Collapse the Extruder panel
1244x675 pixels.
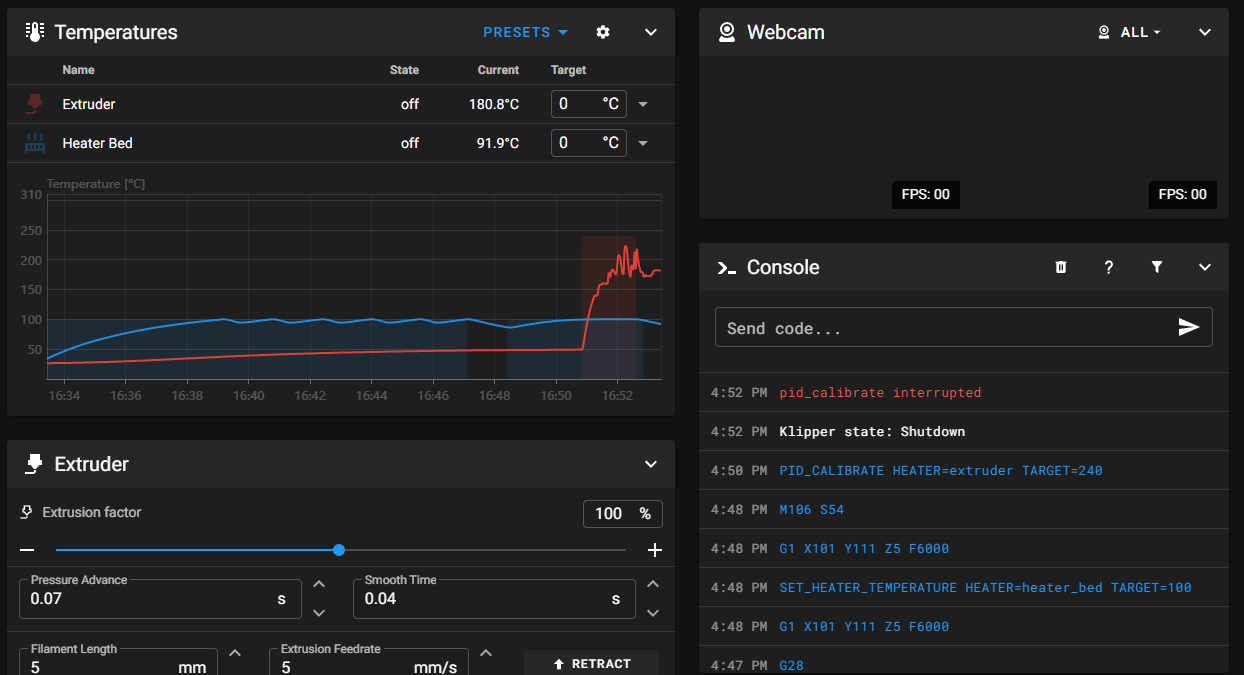pos(651,464)
